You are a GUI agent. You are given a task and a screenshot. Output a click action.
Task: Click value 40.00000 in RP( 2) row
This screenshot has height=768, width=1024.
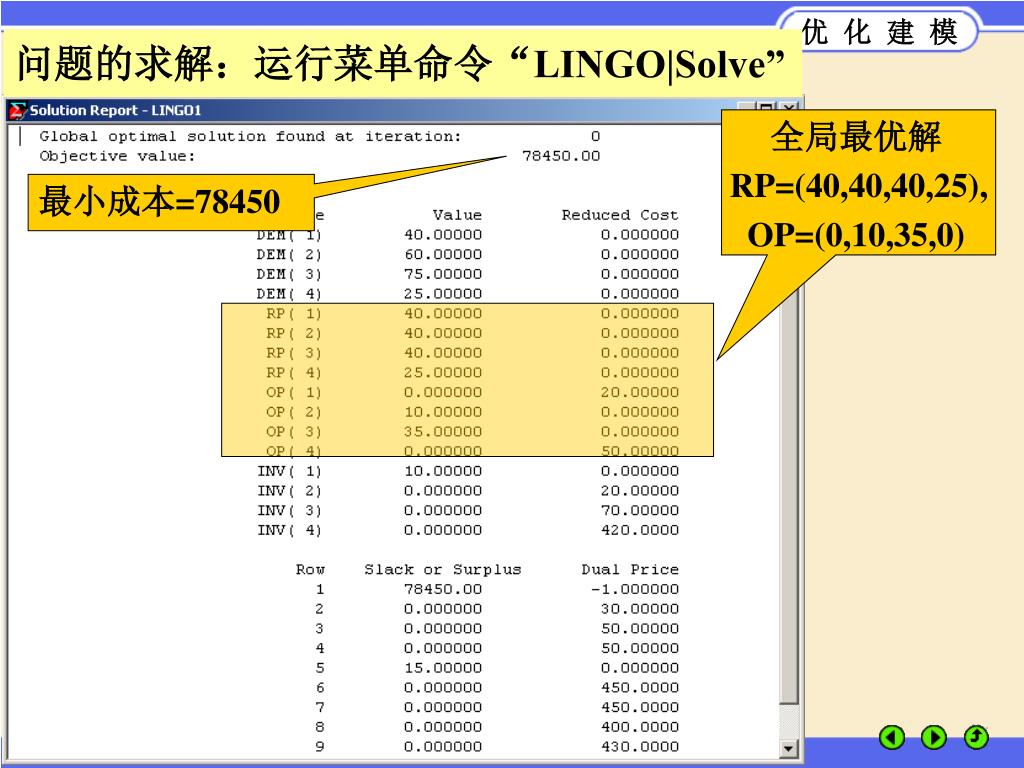coord(443,334)
